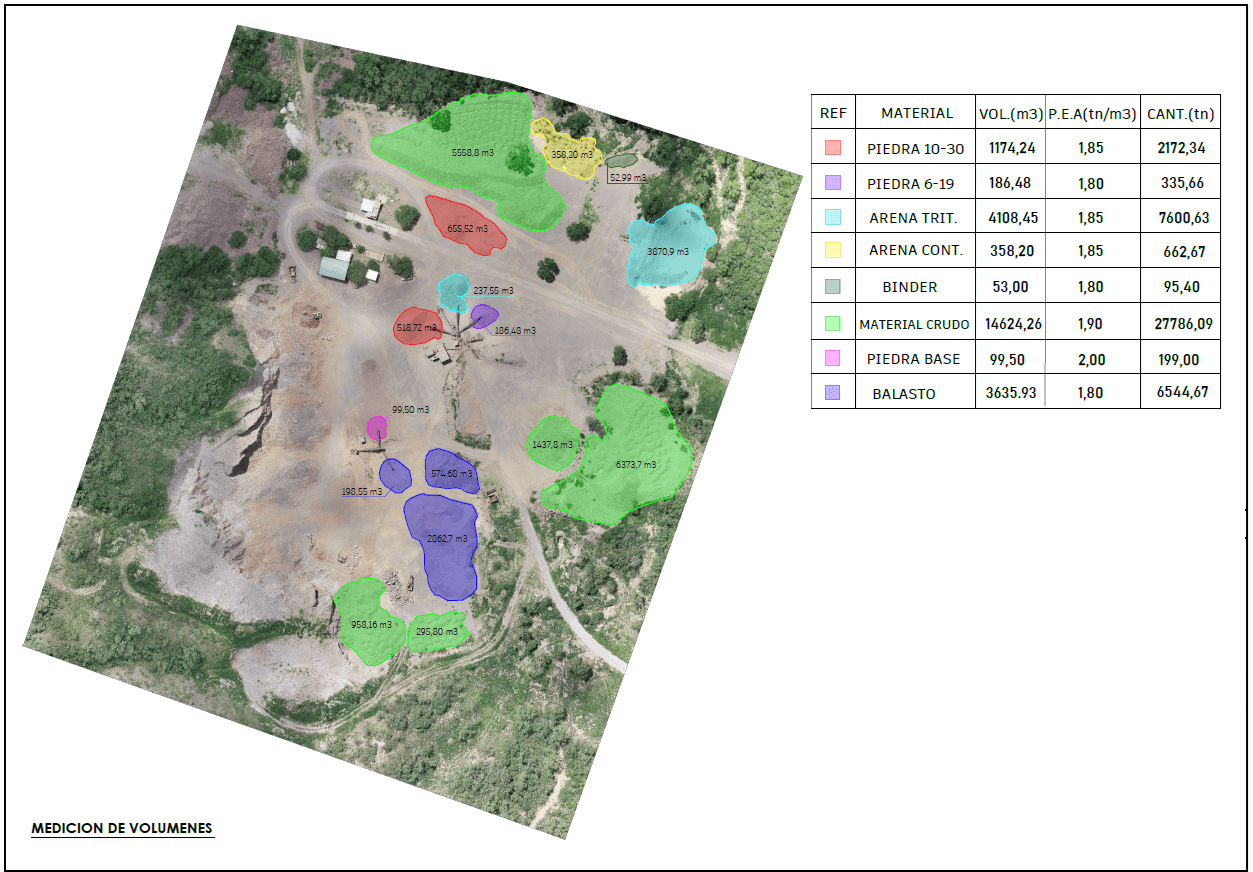
Task: Select the 6373,7 m3 green stockpile label
Action: coord(636,464)
